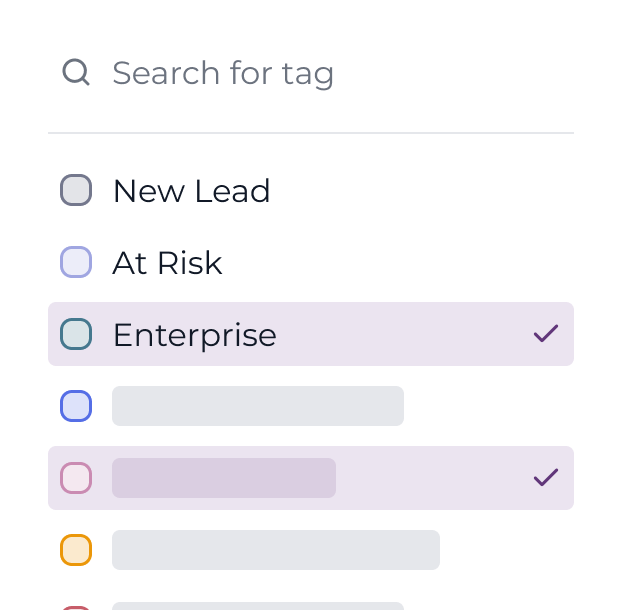Click empty space right of Enterprise label

pyautogui.click(x=400, y=334)
